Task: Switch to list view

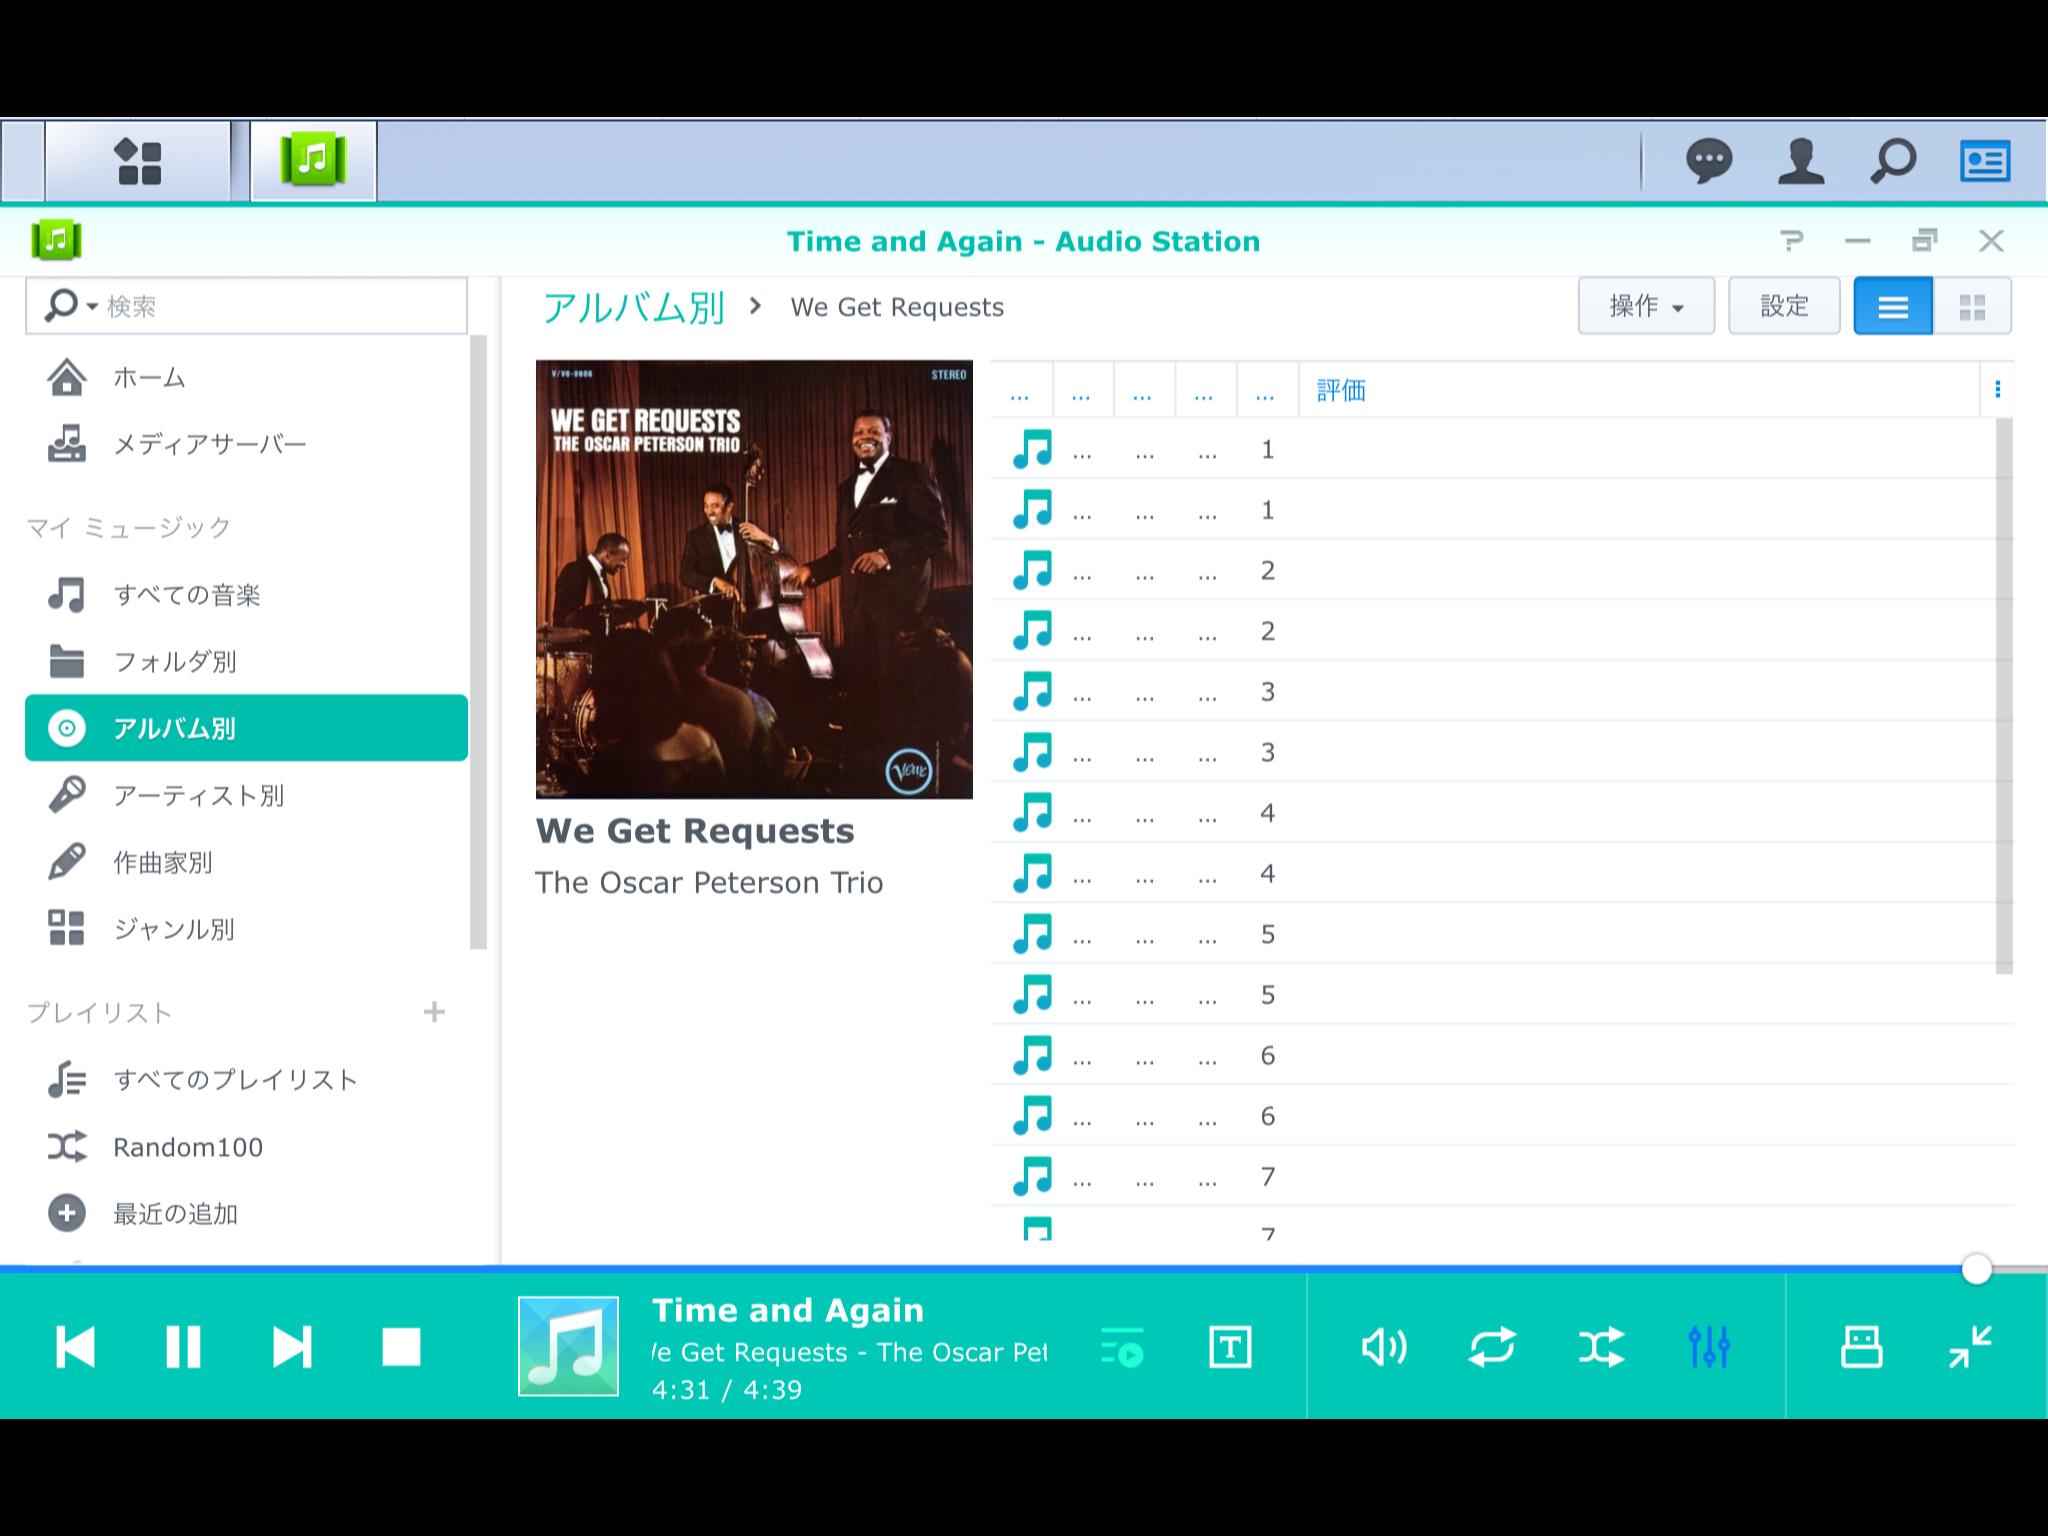Action: (1893, 306)
